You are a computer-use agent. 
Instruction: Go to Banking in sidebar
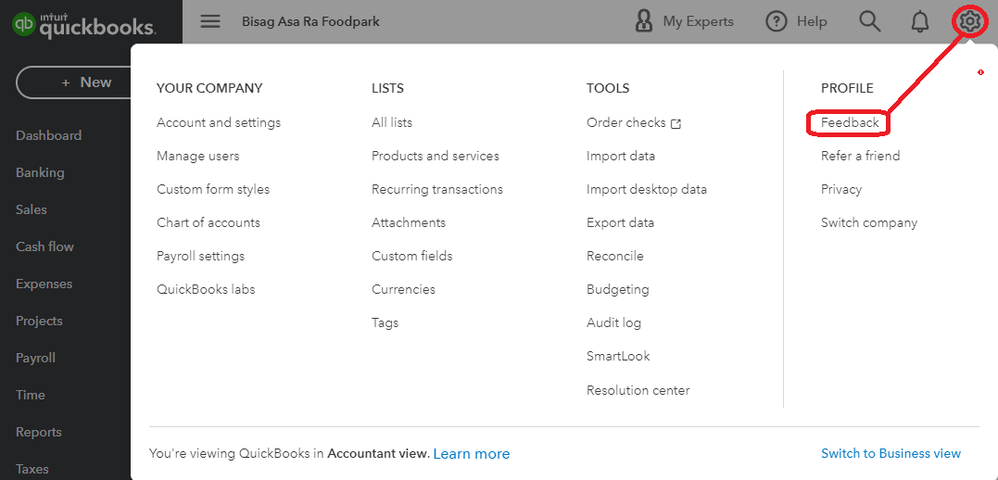[40, 173]
